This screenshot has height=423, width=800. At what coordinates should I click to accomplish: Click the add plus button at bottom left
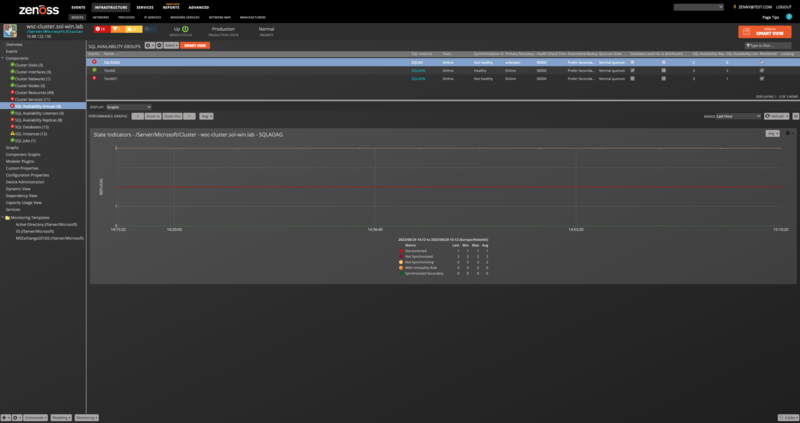[5, 418]
